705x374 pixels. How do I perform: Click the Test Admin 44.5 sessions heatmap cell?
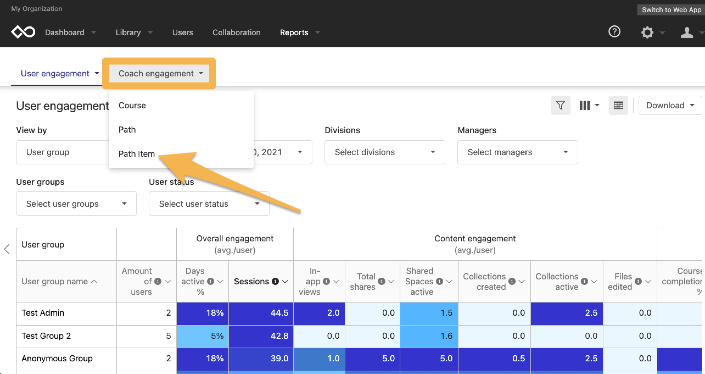(x=261, y=313)
